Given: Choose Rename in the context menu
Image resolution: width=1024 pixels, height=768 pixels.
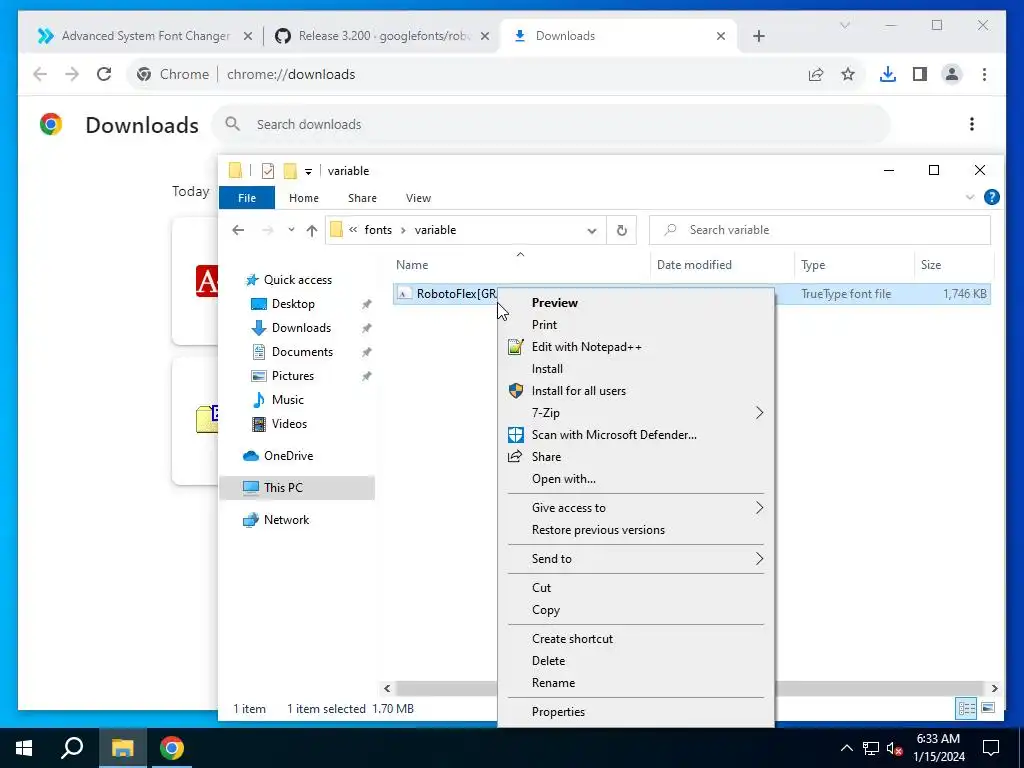Looking at the screenshot, I should click(553, 683).
